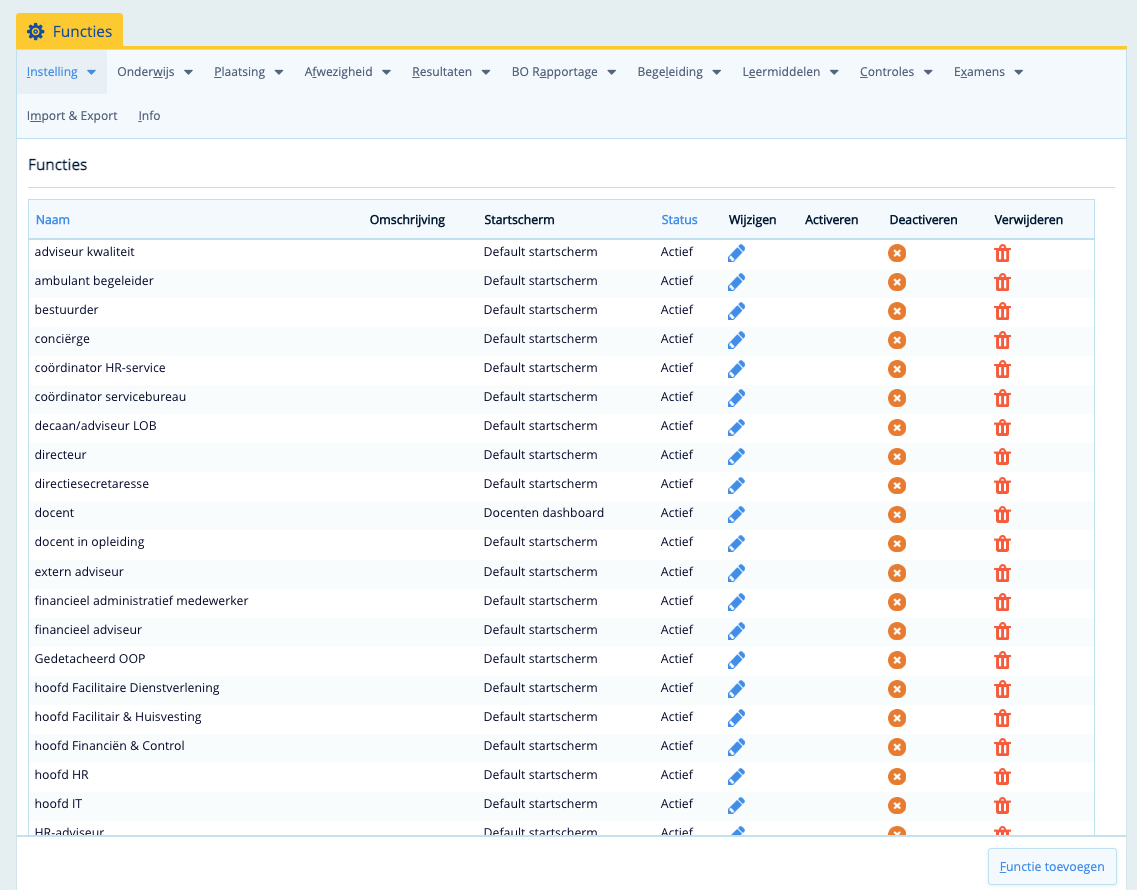The image size is (1137, 890).
Task: Deactivate the hoofd HR function
Action: click(x=897, y=776)
